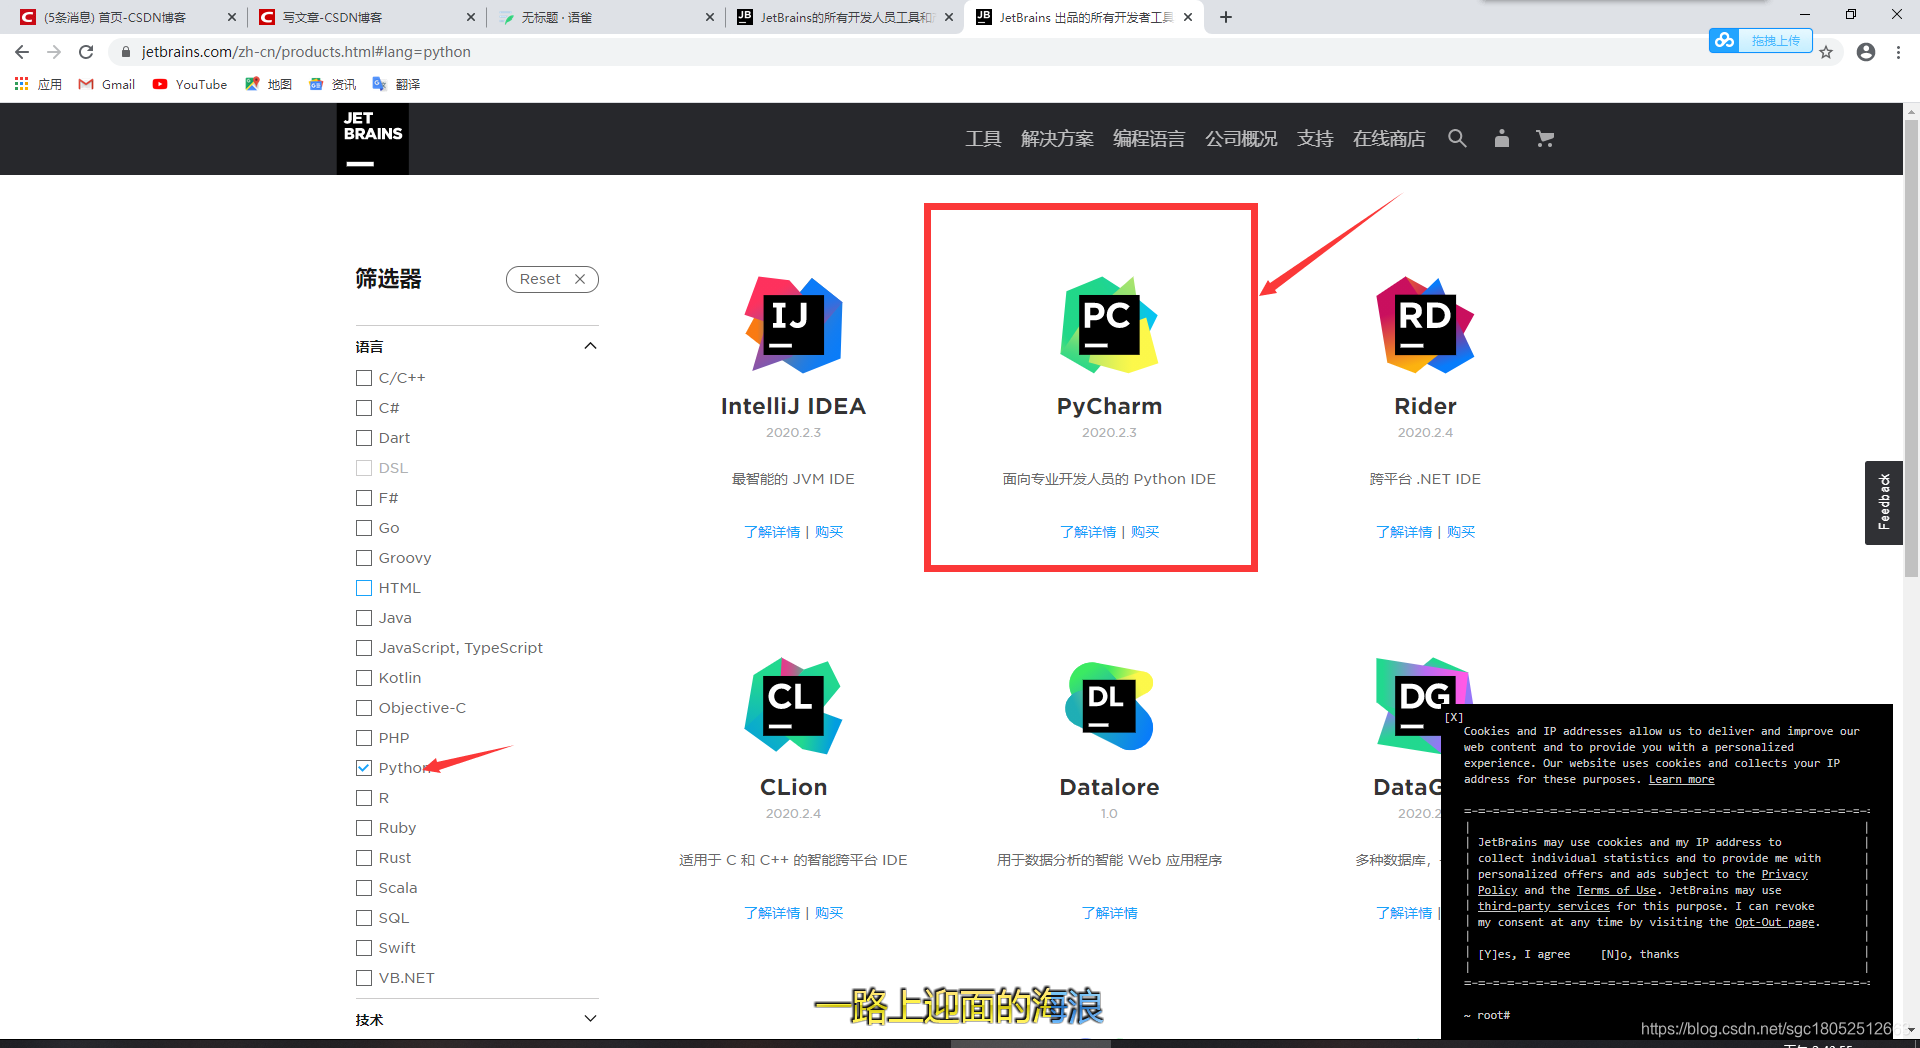Check the Ruby language filter
This screenshot has width=1920, height=1048.
pyautogui.click(x=364, y=828)
